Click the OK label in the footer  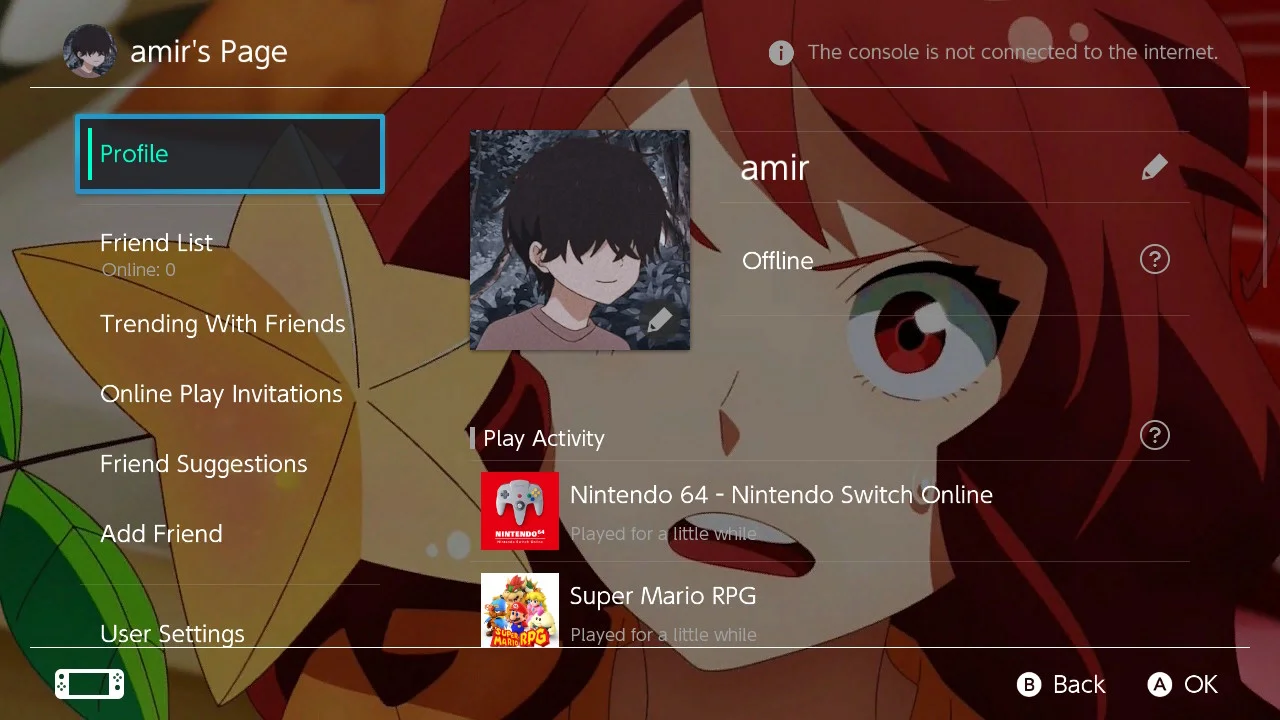click(x=1201, y=685)
